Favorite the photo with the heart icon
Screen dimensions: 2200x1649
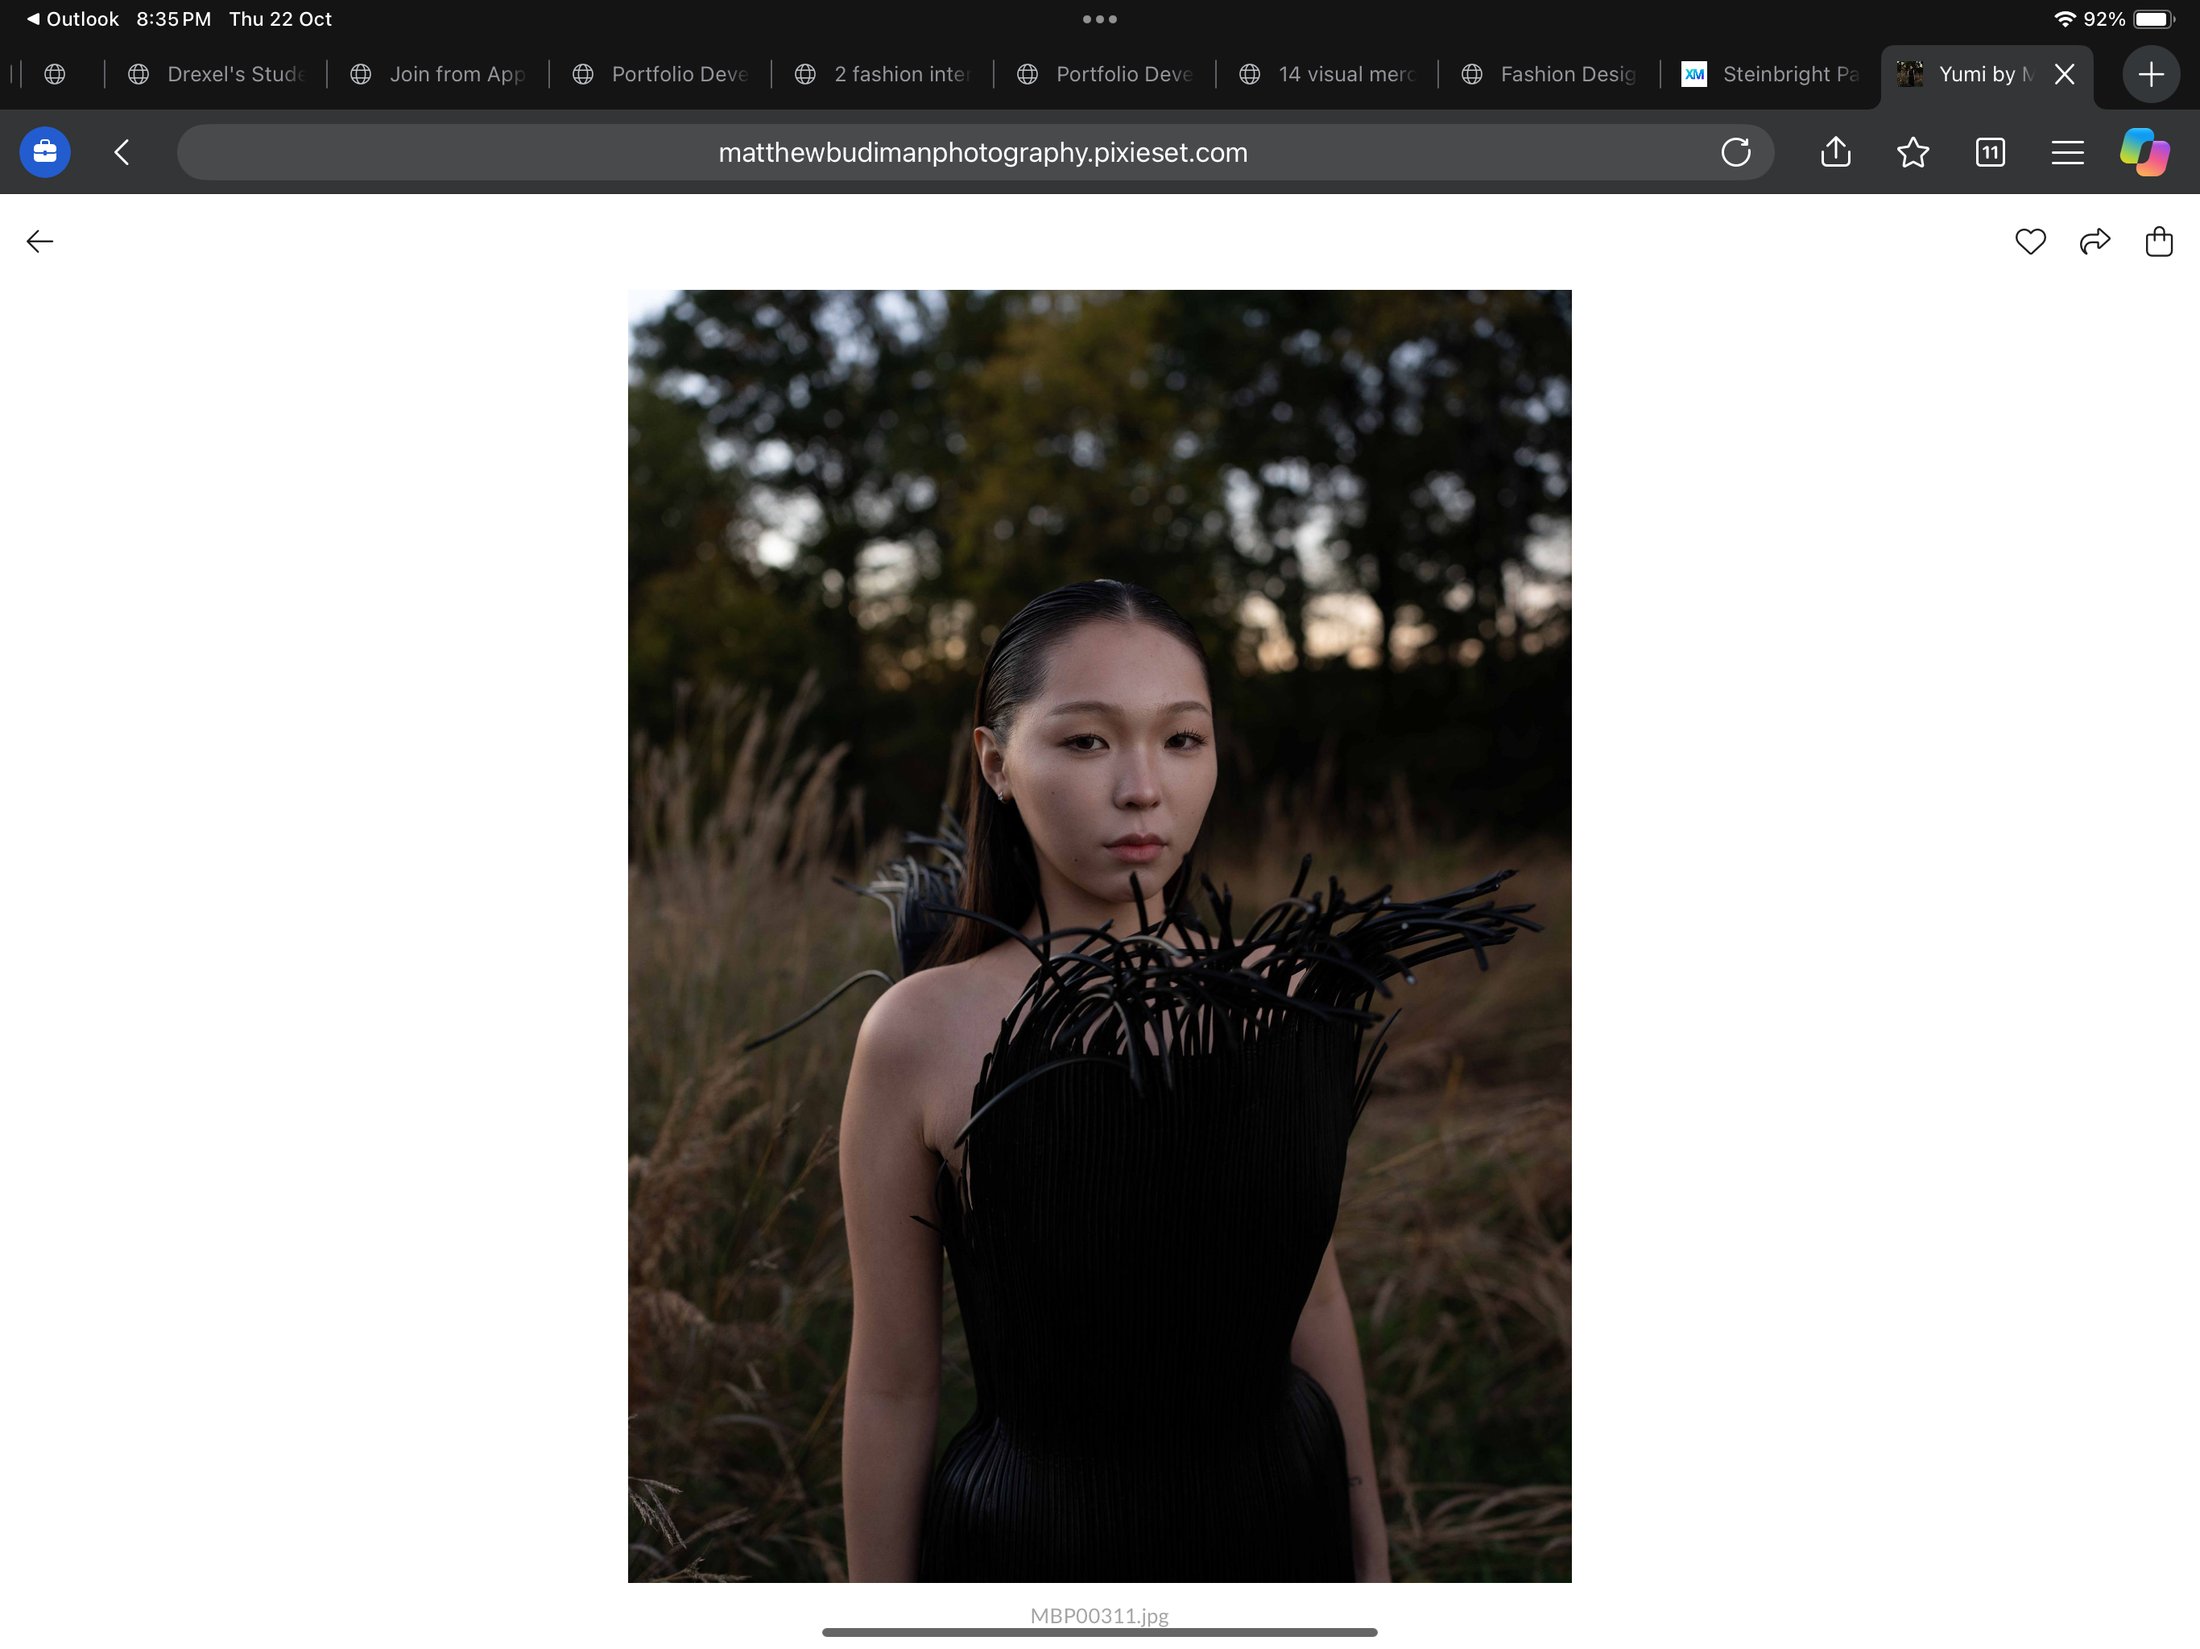(x=2030, y=241)
